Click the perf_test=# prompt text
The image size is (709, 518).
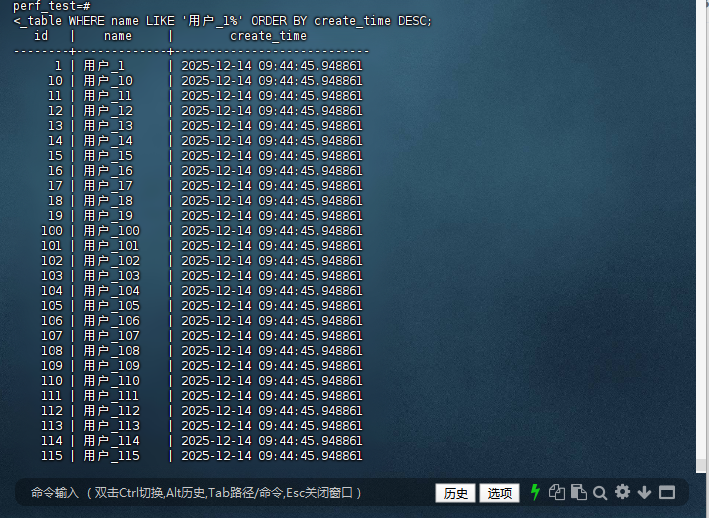52,6
